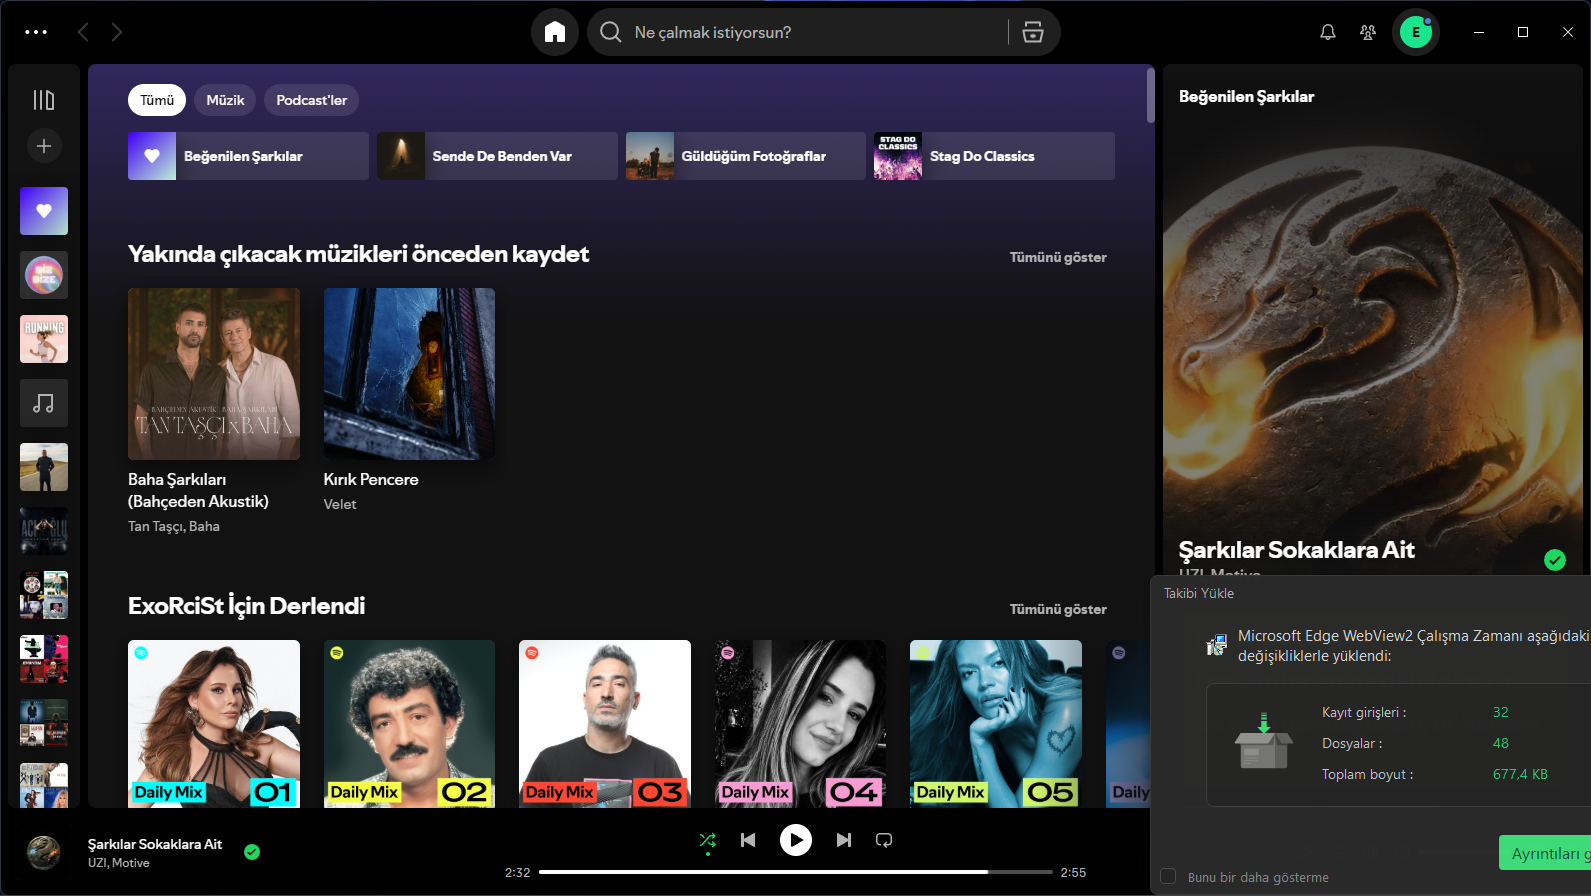1591x896 pixels.
Task: Open the Running playlist in sidebar
Action: 44,339
